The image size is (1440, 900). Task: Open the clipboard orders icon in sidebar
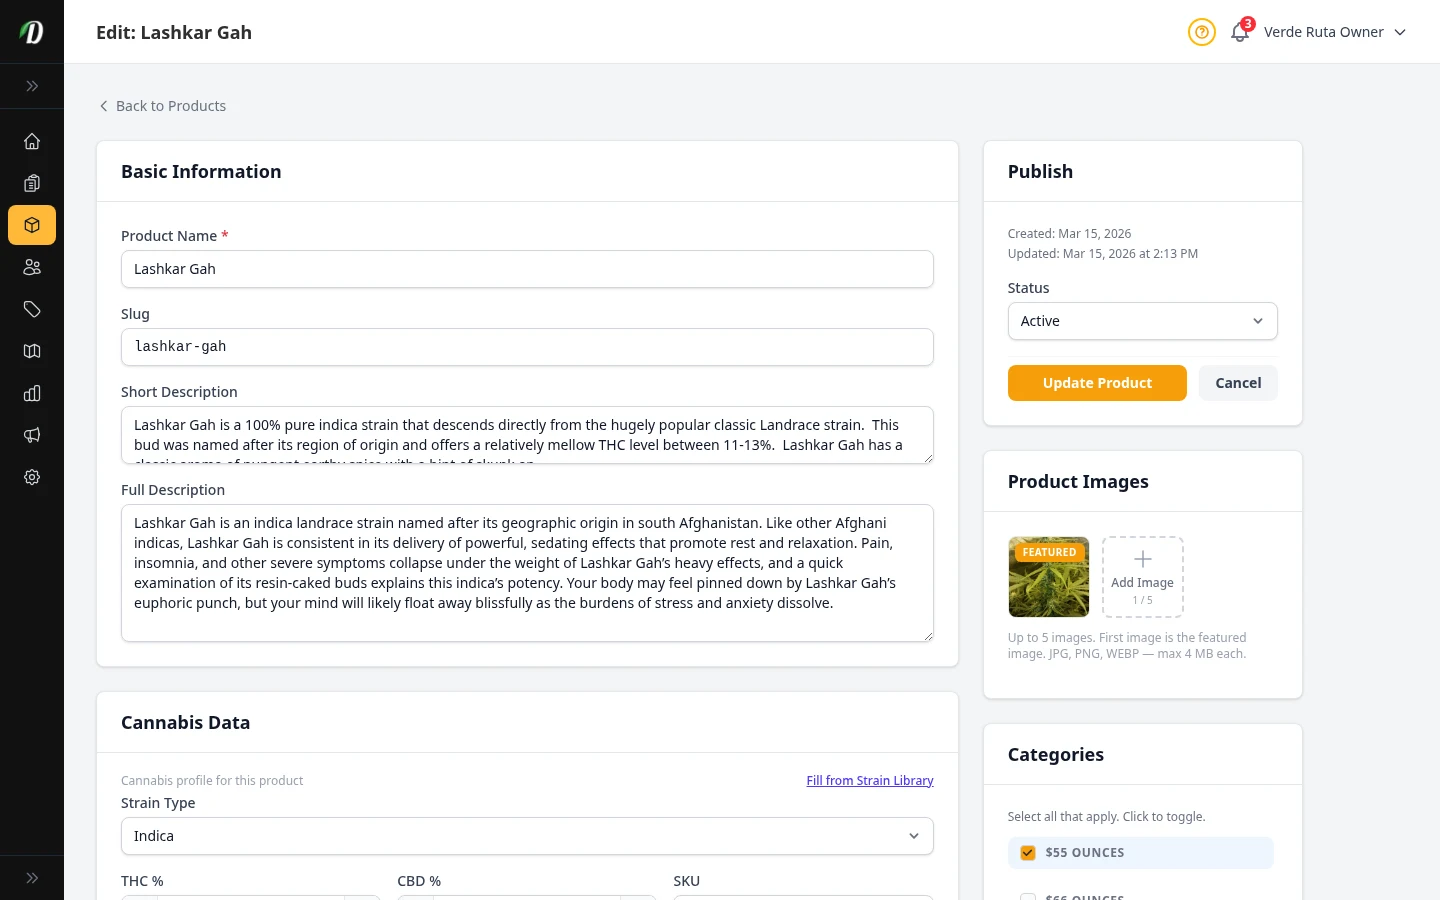(x=32, y=183)
